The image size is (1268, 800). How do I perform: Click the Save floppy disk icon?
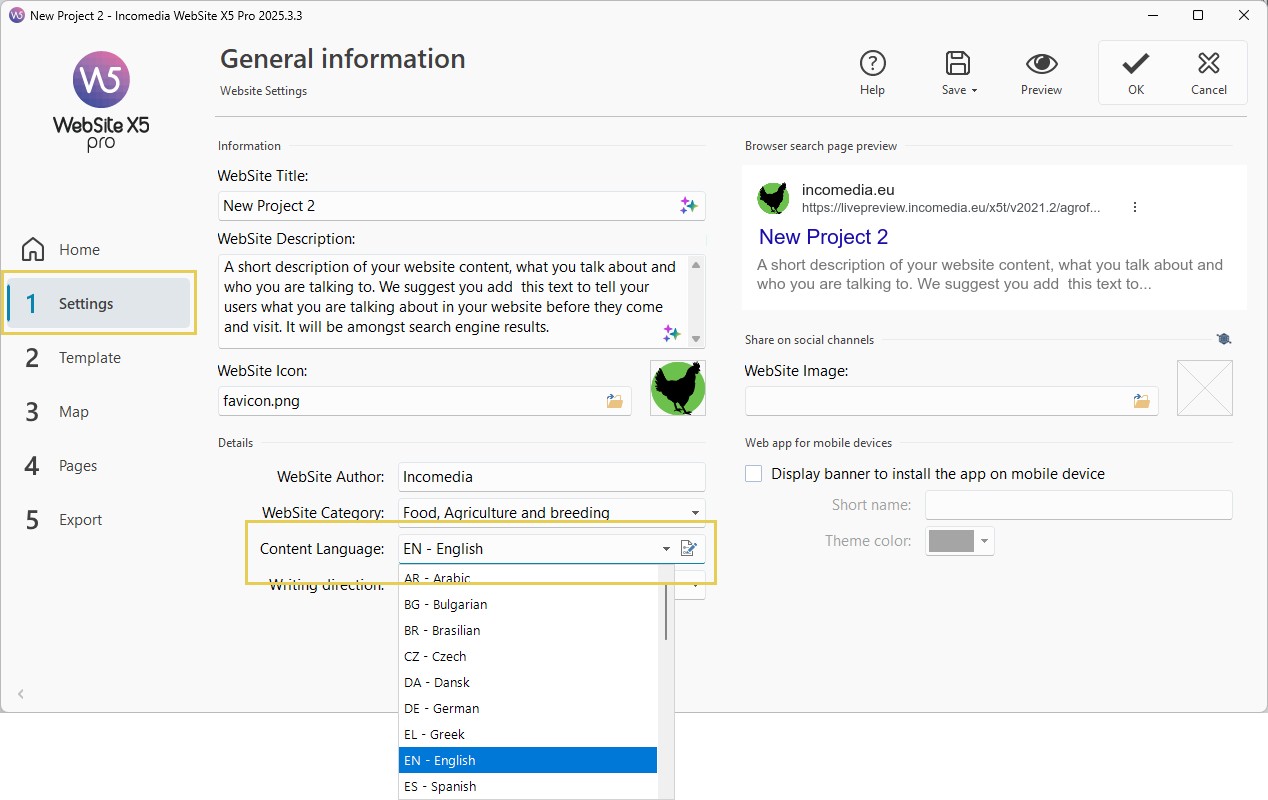point(958,63)
